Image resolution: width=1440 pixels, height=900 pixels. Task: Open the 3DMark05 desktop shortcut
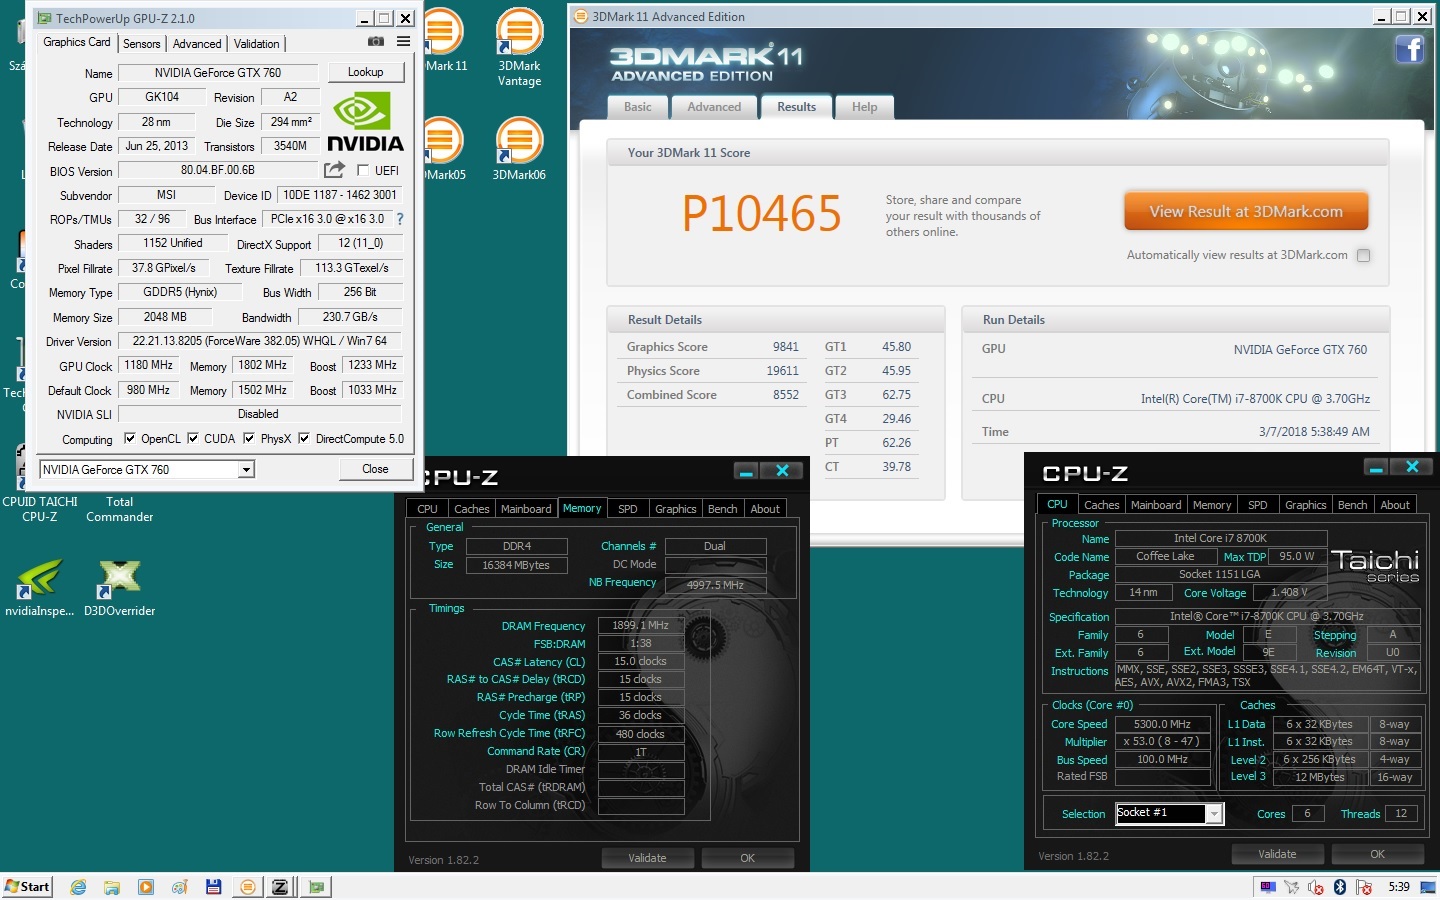pyautogui.click(x=445, y=148)
